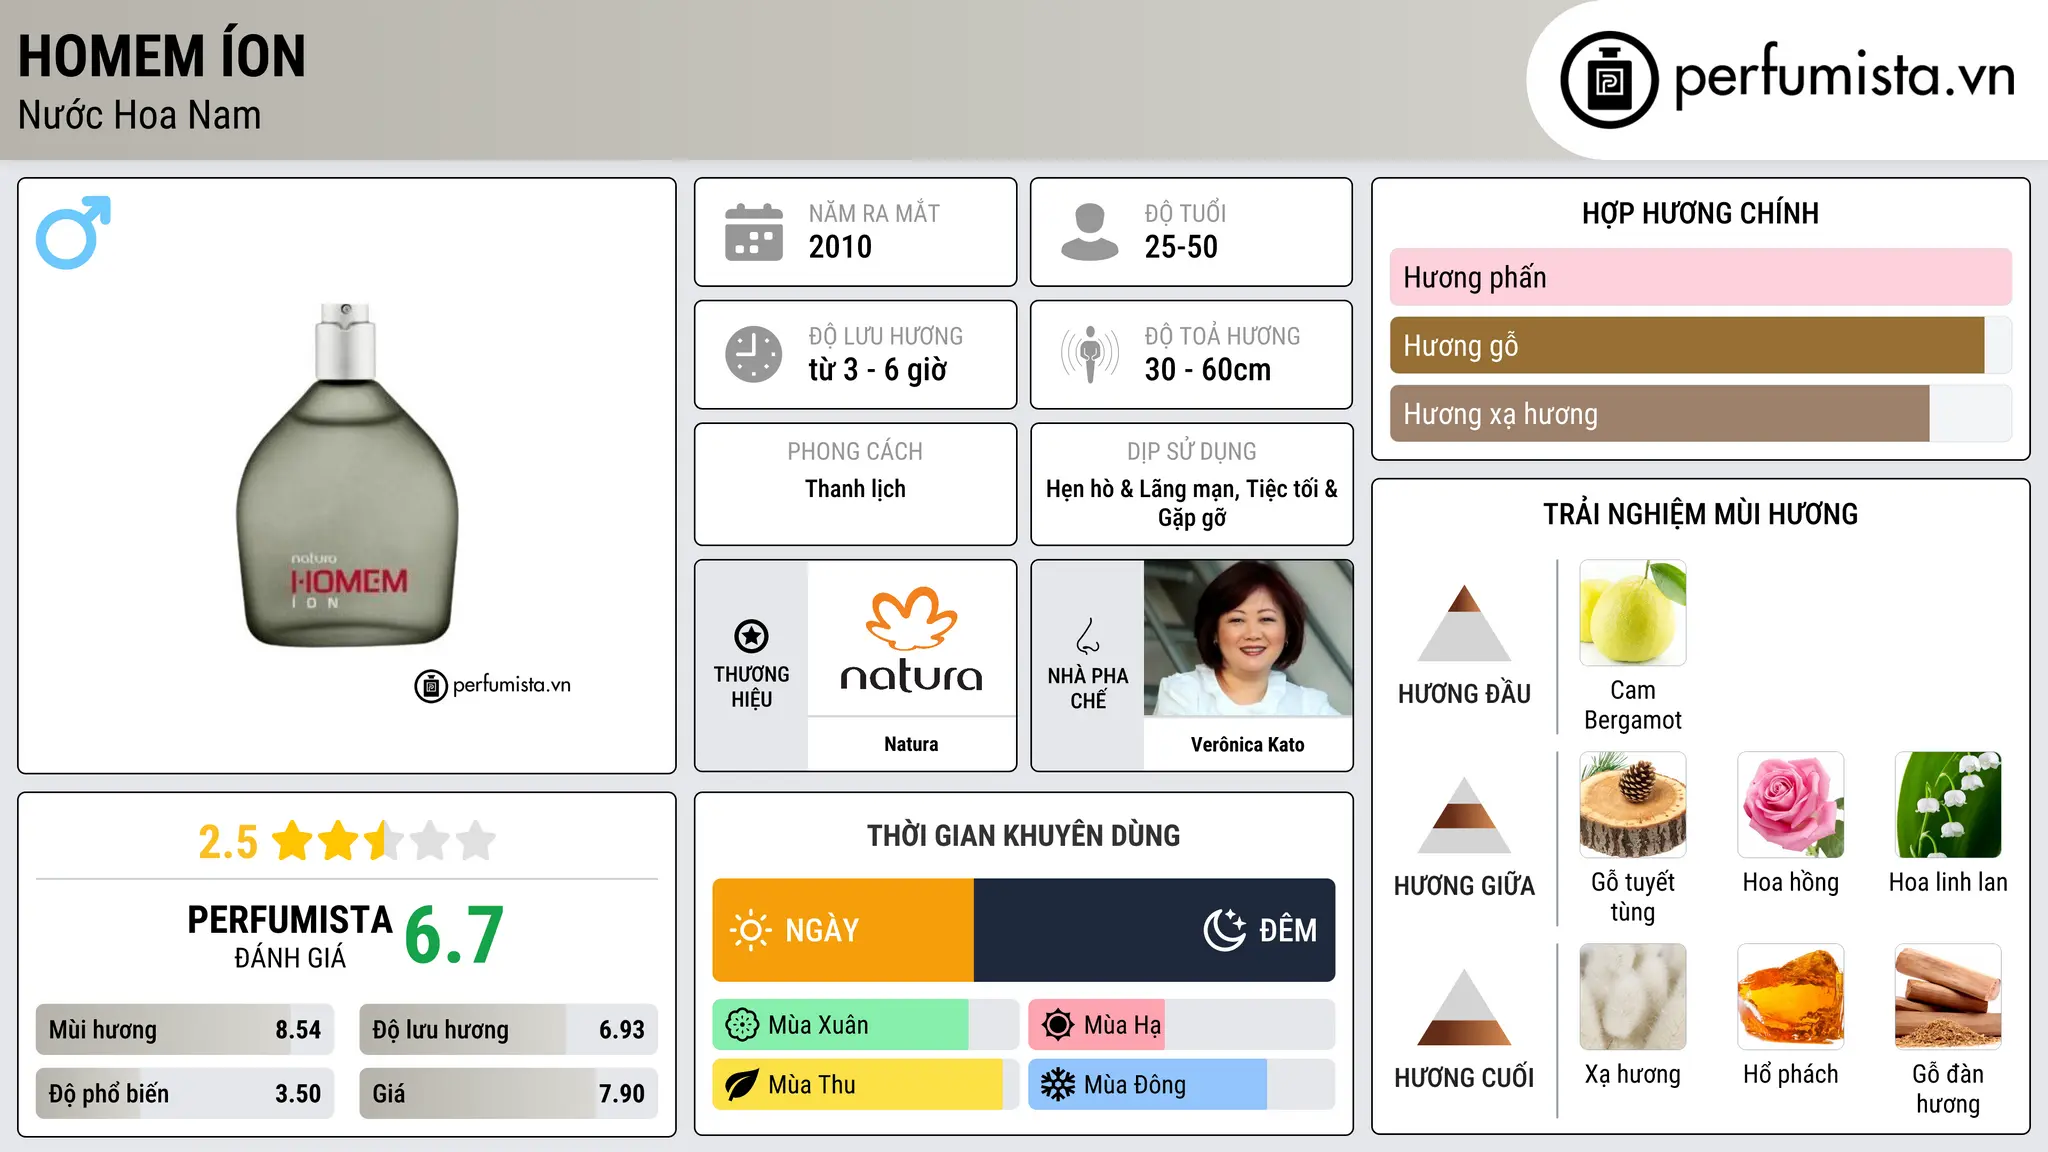The image size is (2048, 1152).
Task: Click the 2.5 star rating stars
Action: point(384,841)
